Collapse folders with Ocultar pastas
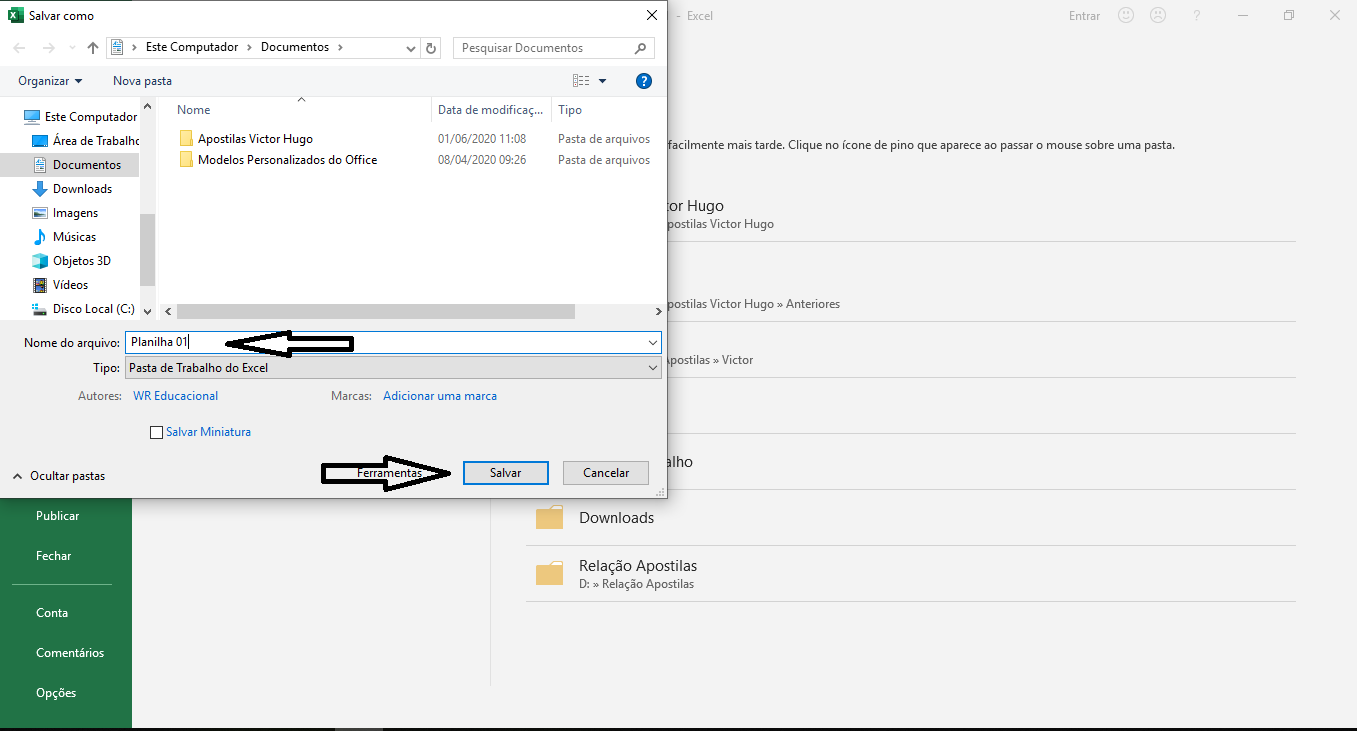The image size is (1357, 731). click(x=59, y=476)
